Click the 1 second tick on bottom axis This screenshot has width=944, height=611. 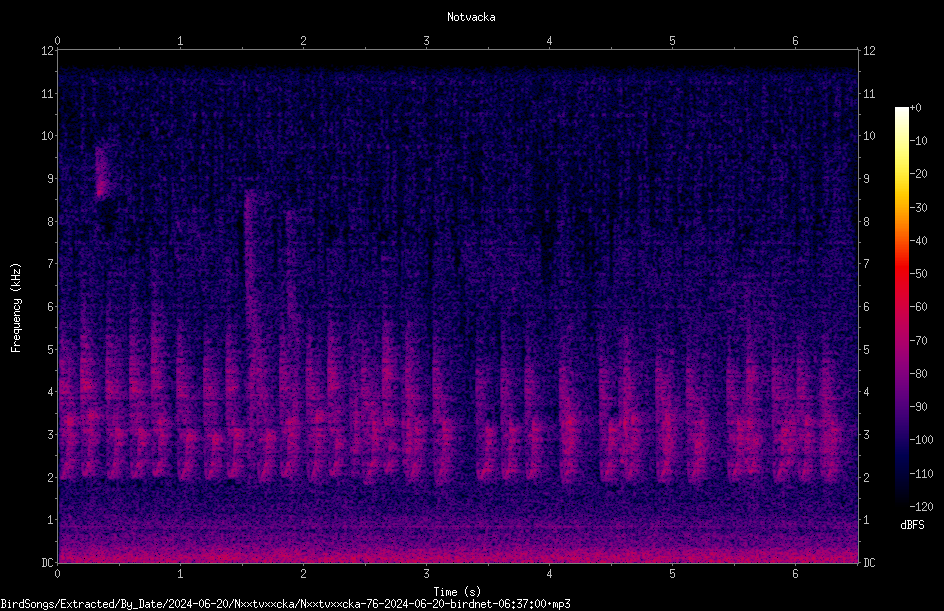[x=180, y=574]
